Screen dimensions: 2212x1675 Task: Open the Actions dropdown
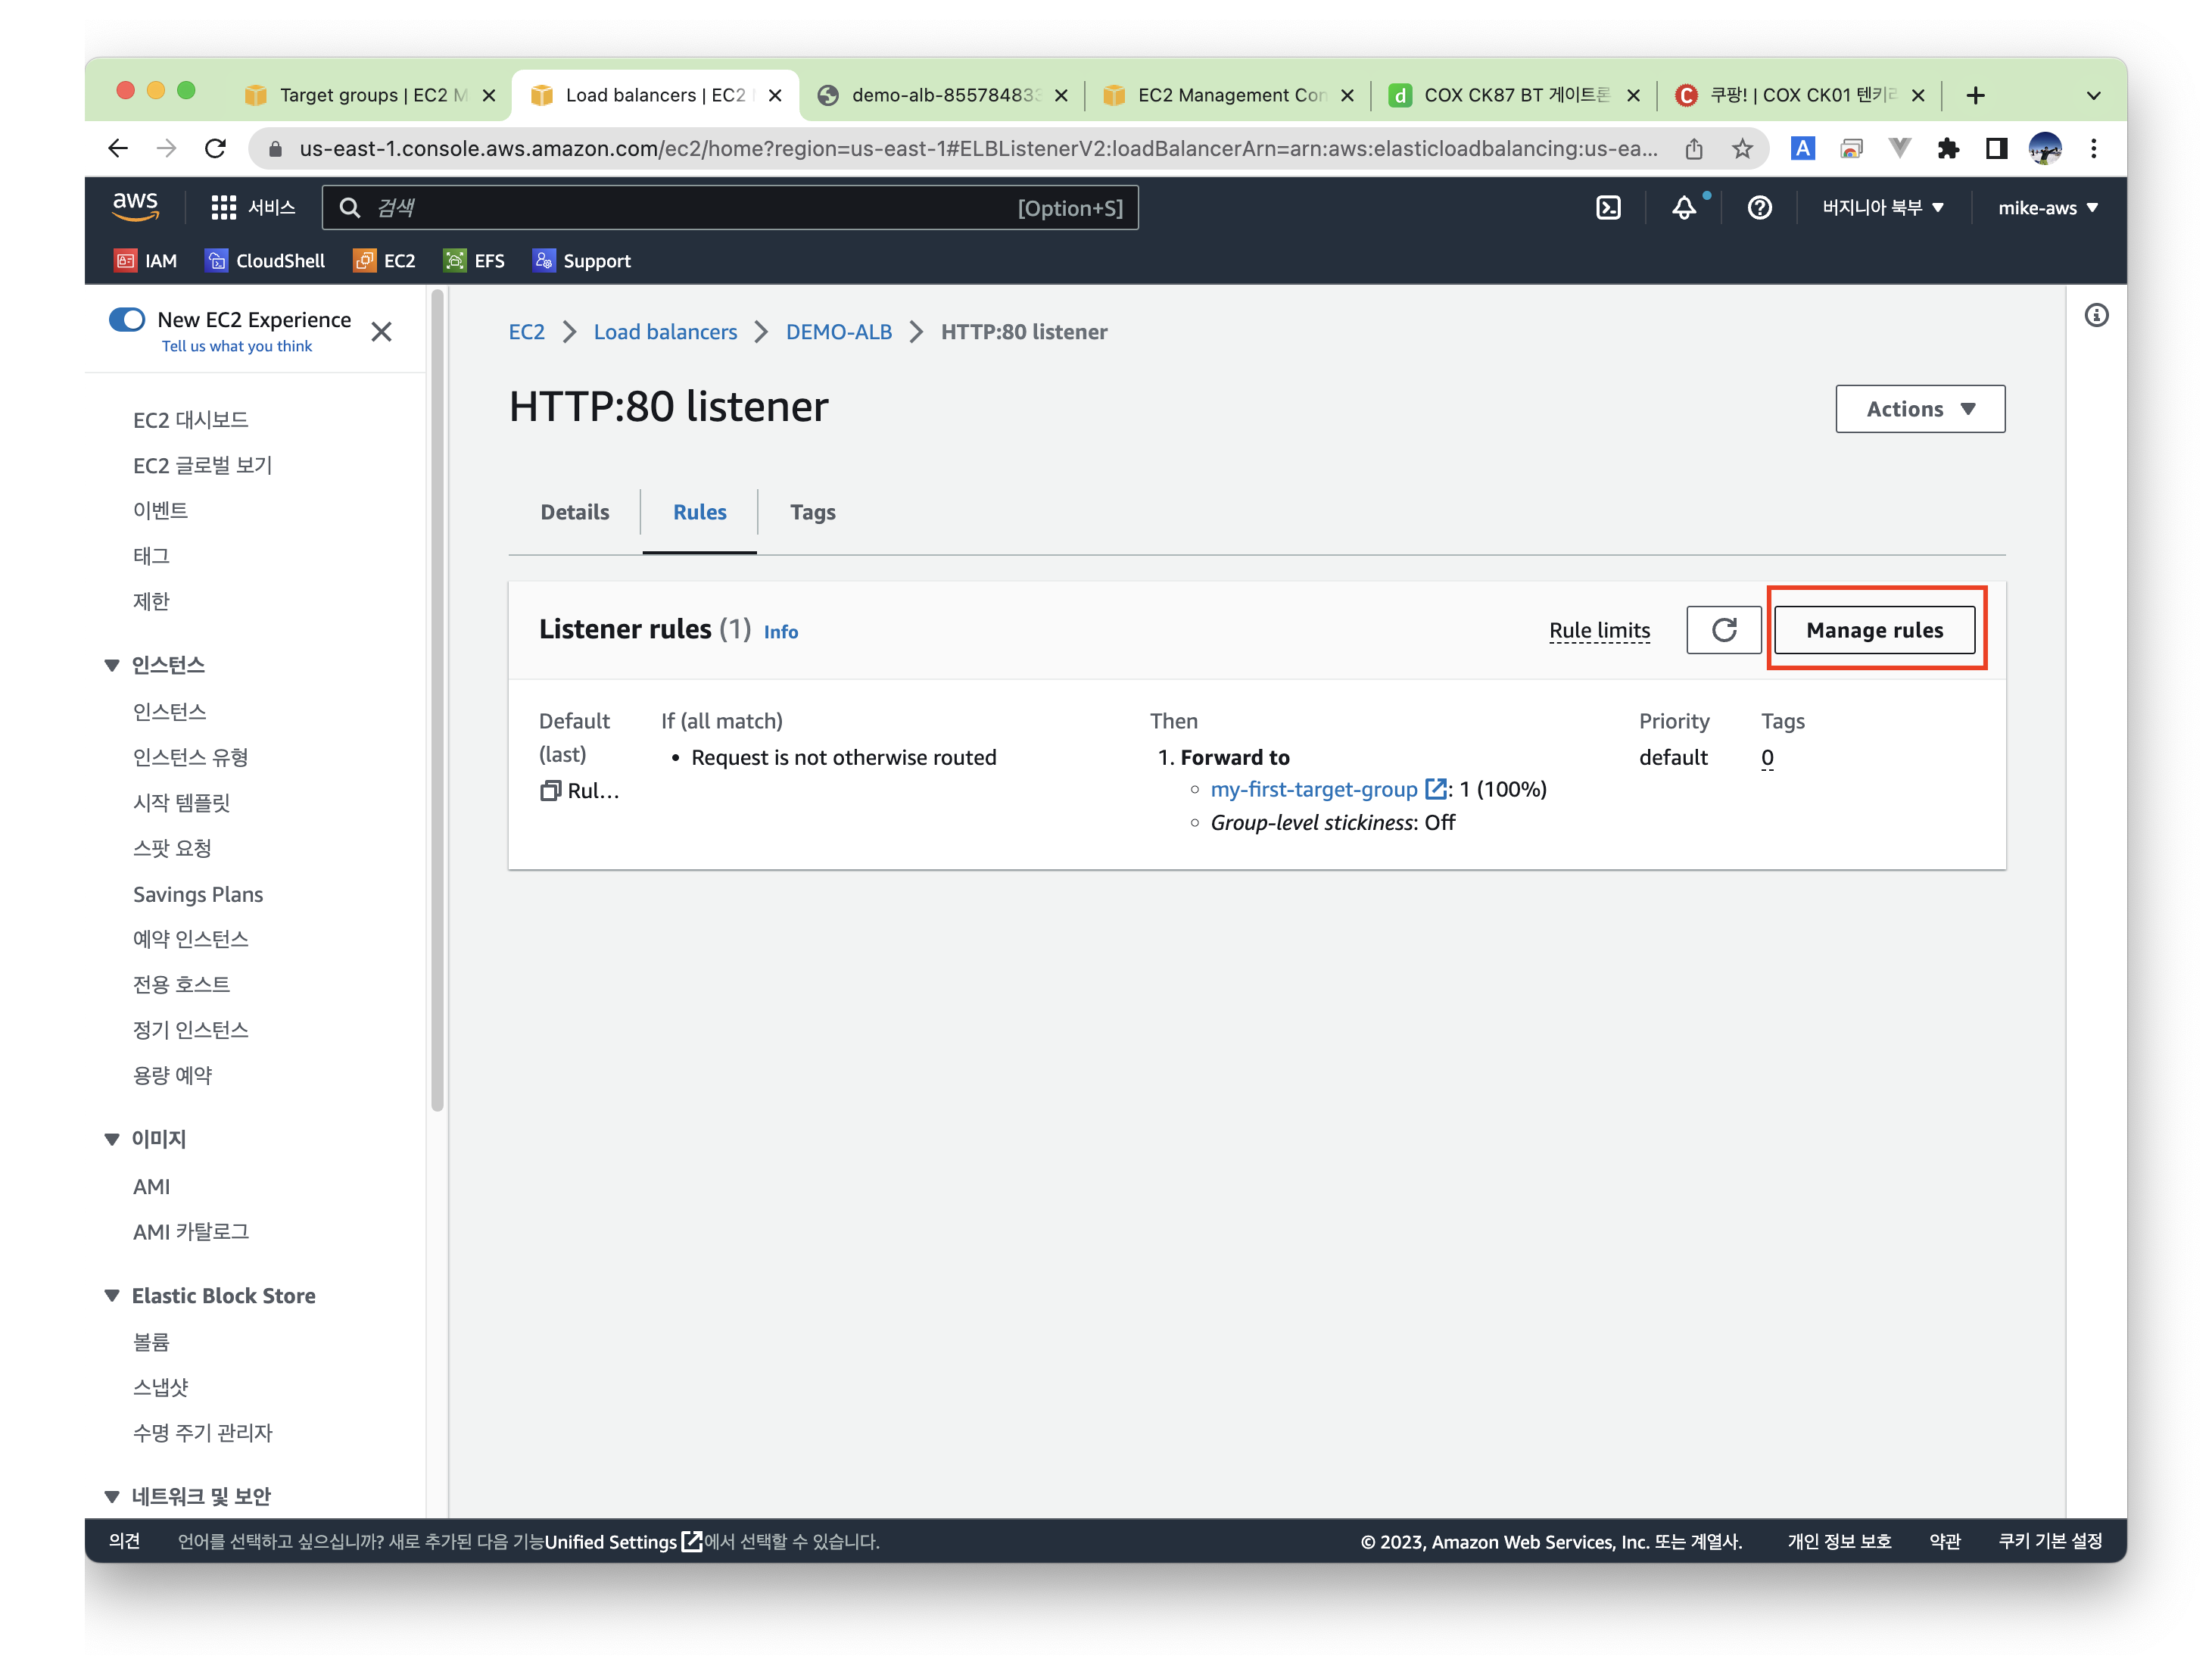click(x=1919, y=409)
